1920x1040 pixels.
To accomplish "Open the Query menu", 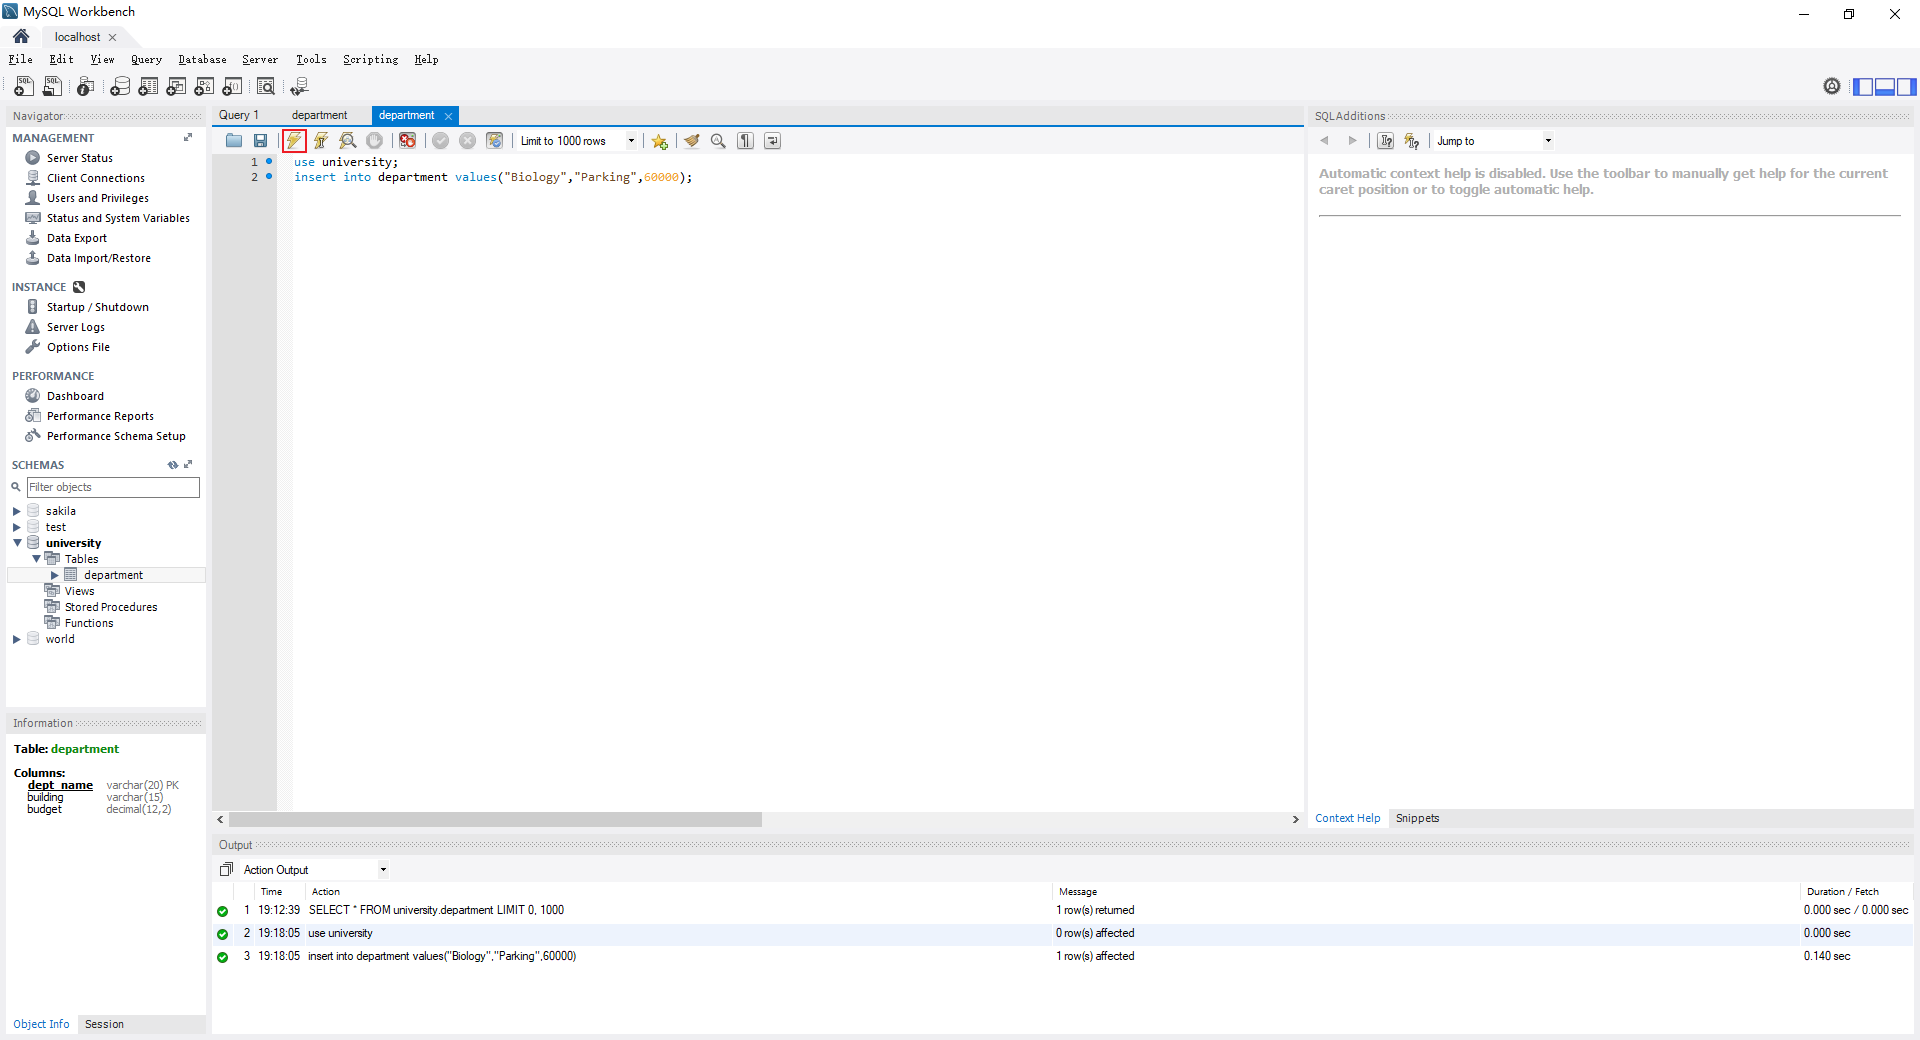I will 146,60.
